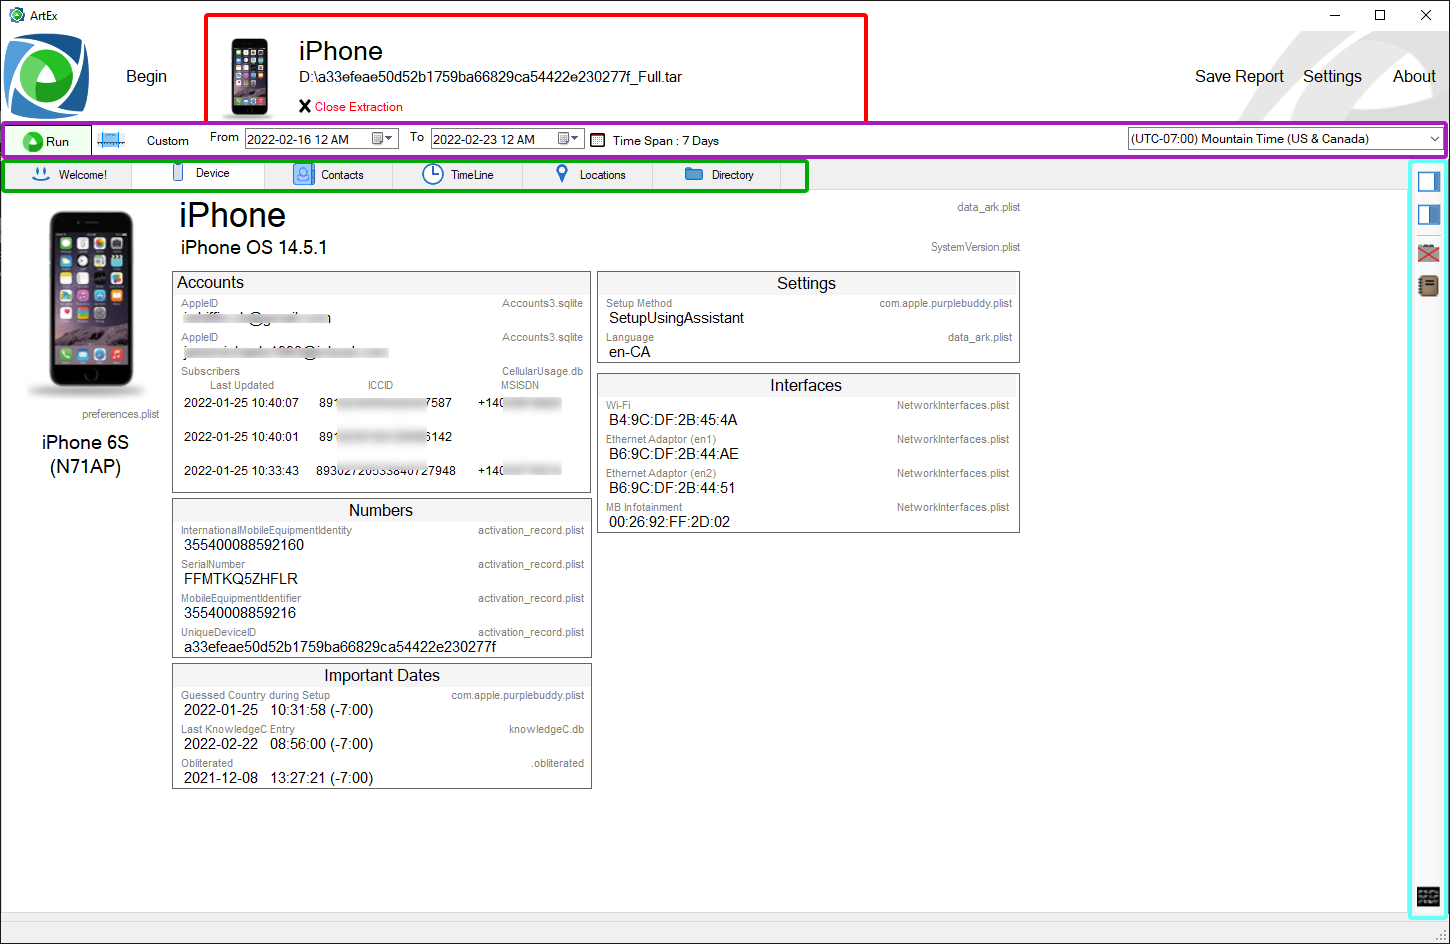This screenshot has width=1450, height=944.
Task: Click the map pin icon on Locations tab
Action: coord(562,173)
